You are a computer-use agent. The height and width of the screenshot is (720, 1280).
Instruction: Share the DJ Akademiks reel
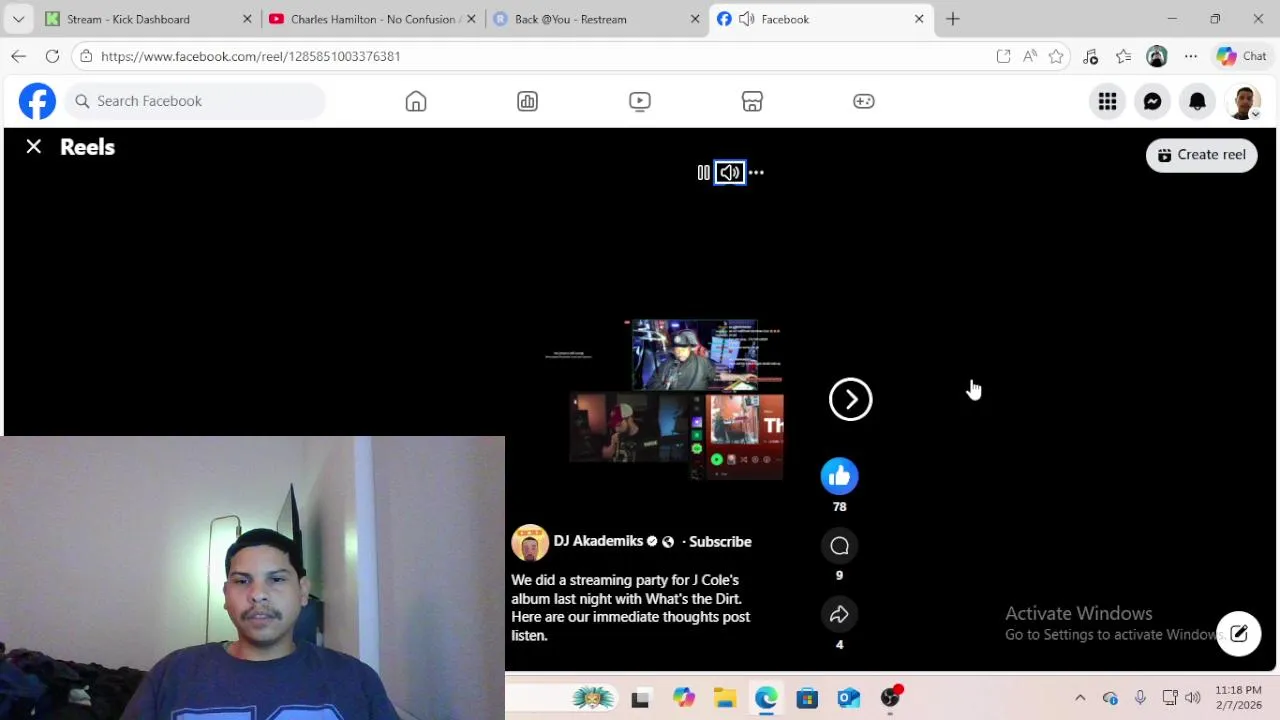[x=840, y=614]
